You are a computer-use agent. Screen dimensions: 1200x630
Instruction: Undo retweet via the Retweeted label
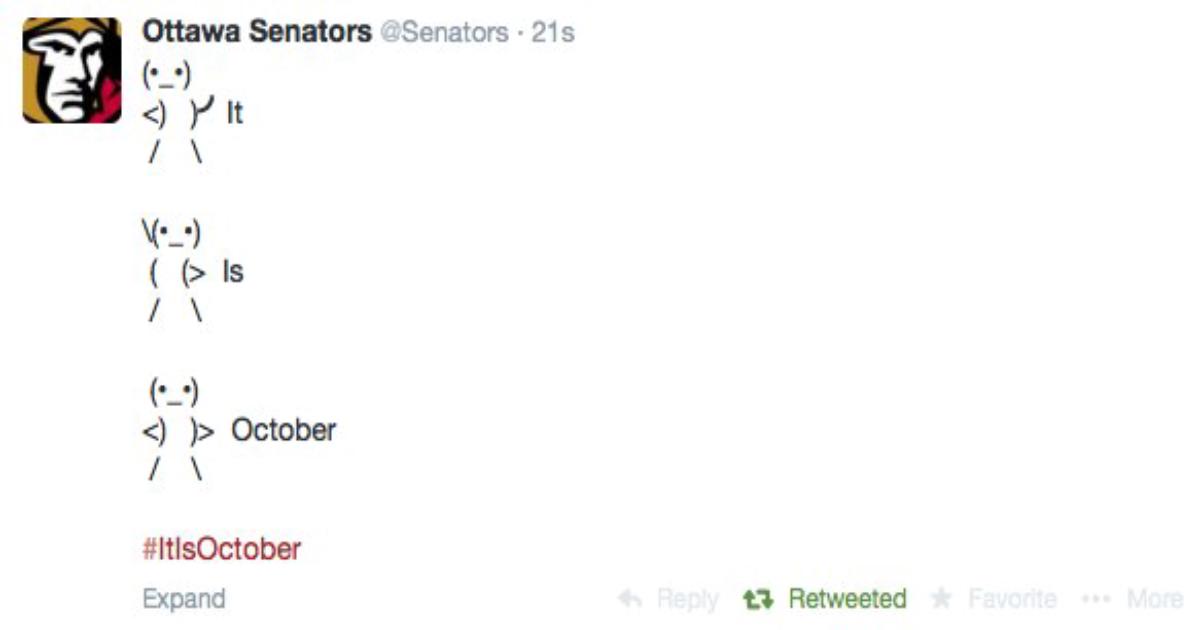click(847, 599)
